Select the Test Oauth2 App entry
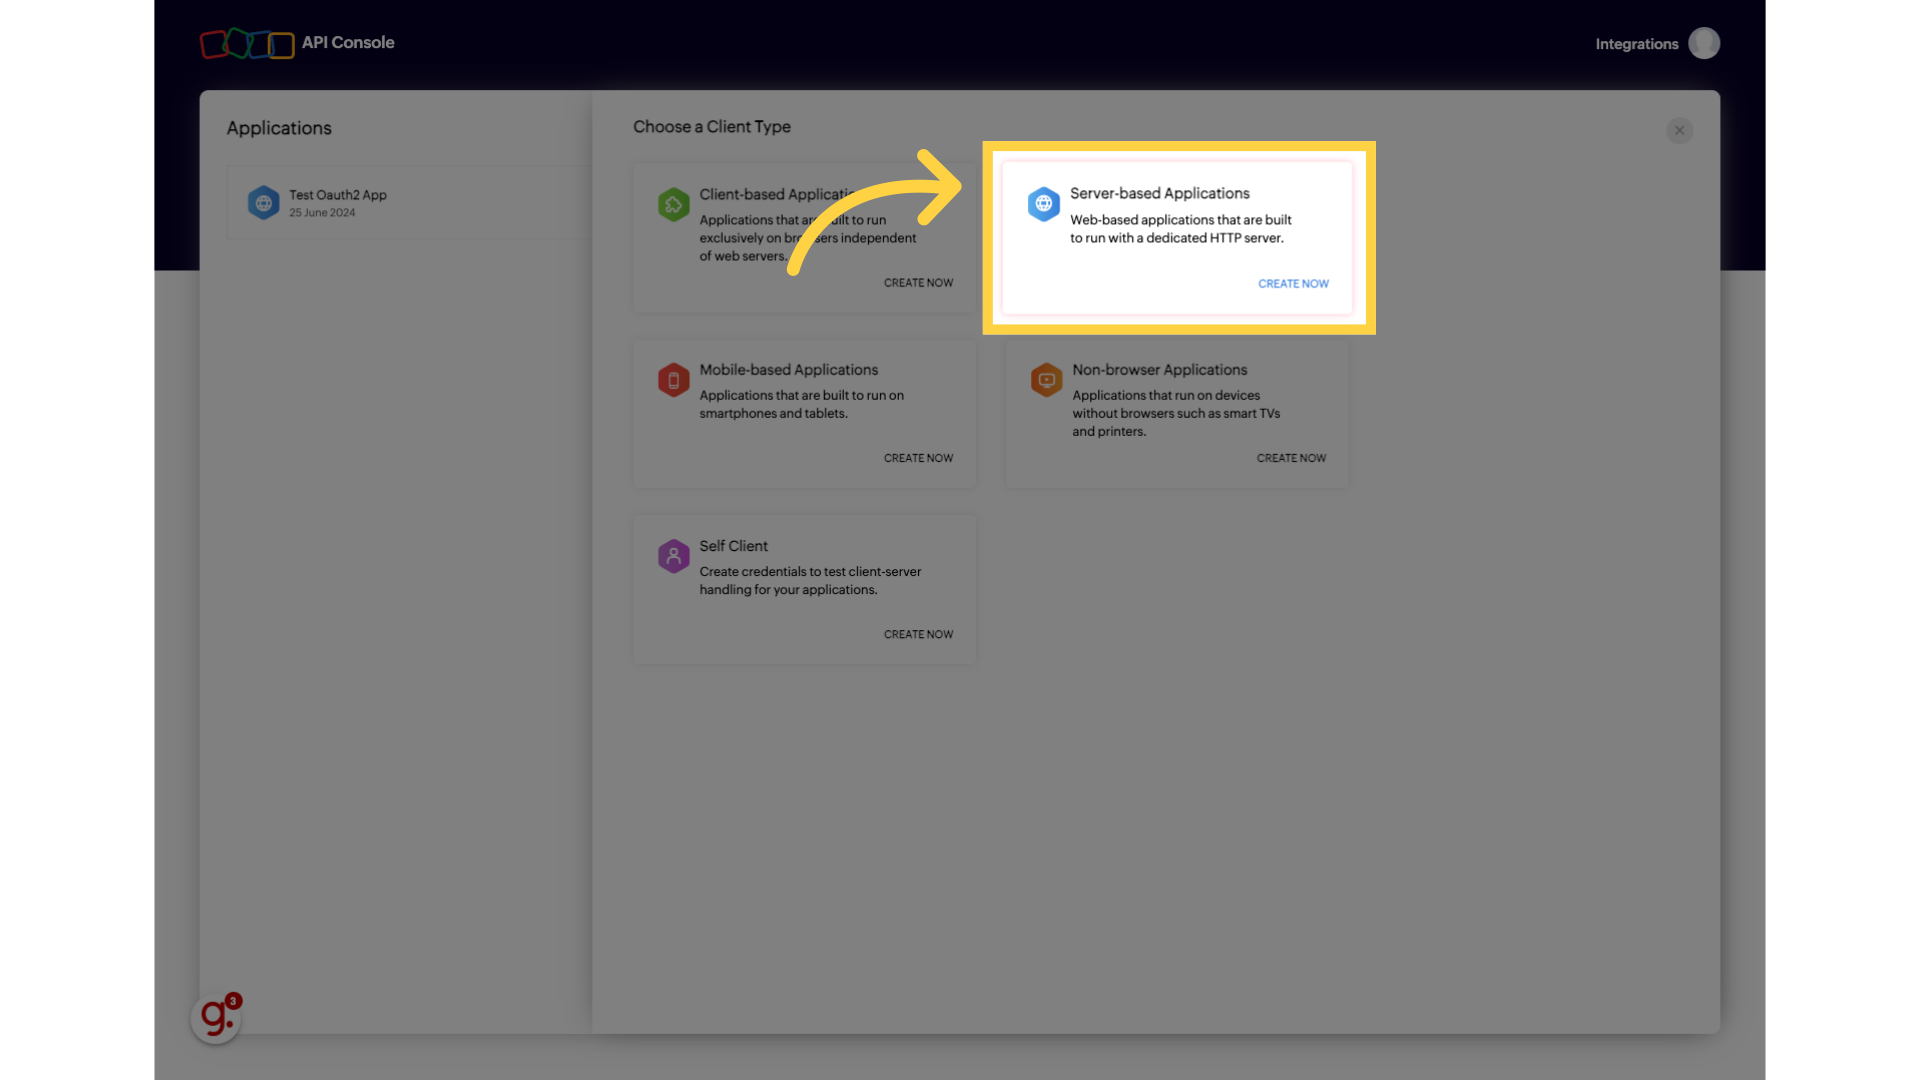This screenshot has width=1920, height=1080. [x=410, y=202]
